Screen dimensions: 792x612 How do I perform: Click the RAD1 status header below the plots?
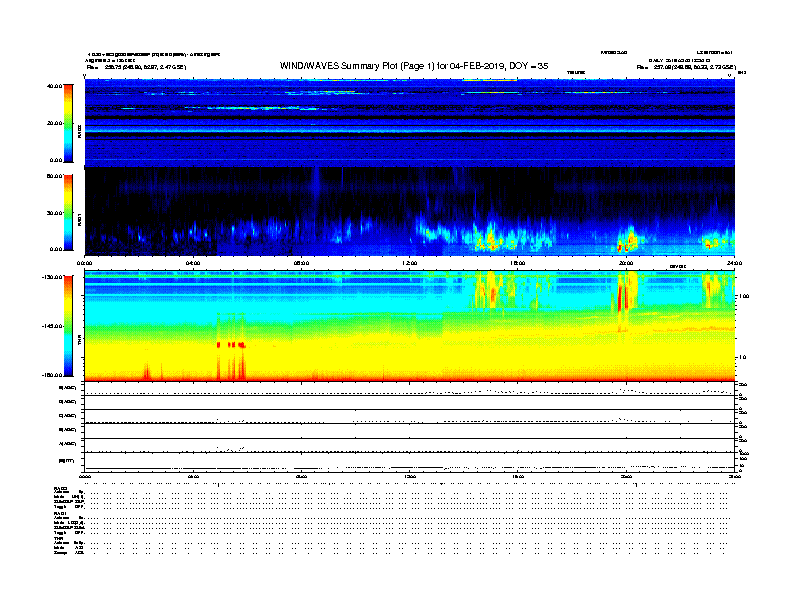60,514
